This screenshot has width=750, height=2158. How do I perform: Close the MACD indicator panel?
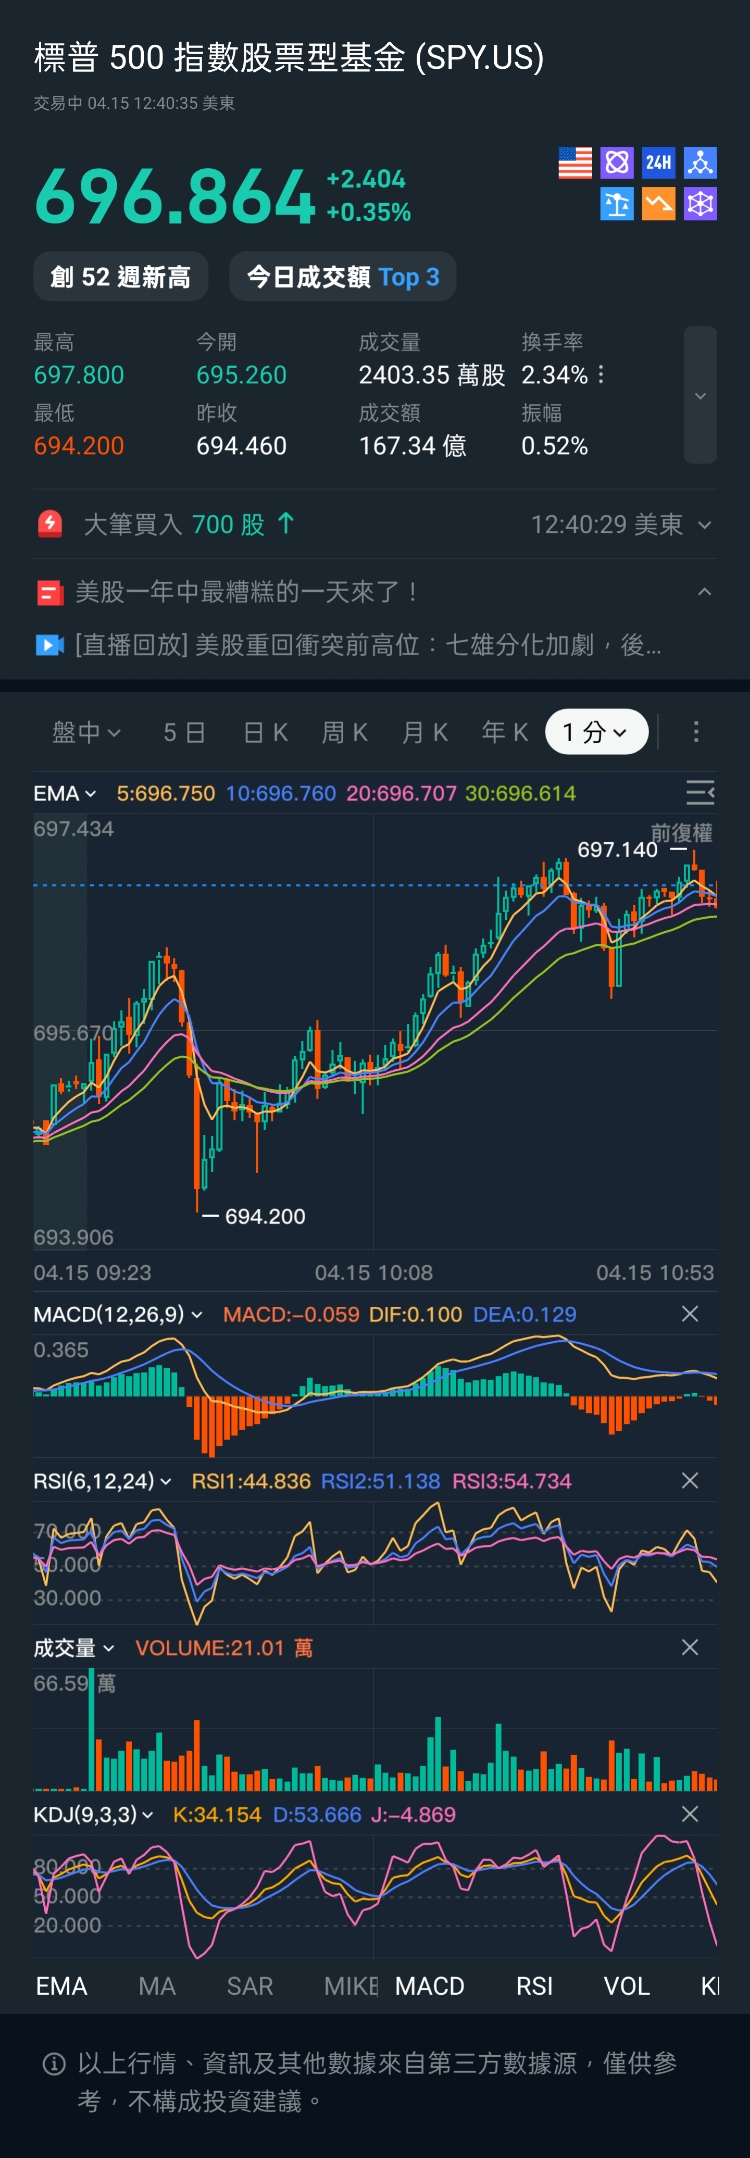coord(690,1314)
